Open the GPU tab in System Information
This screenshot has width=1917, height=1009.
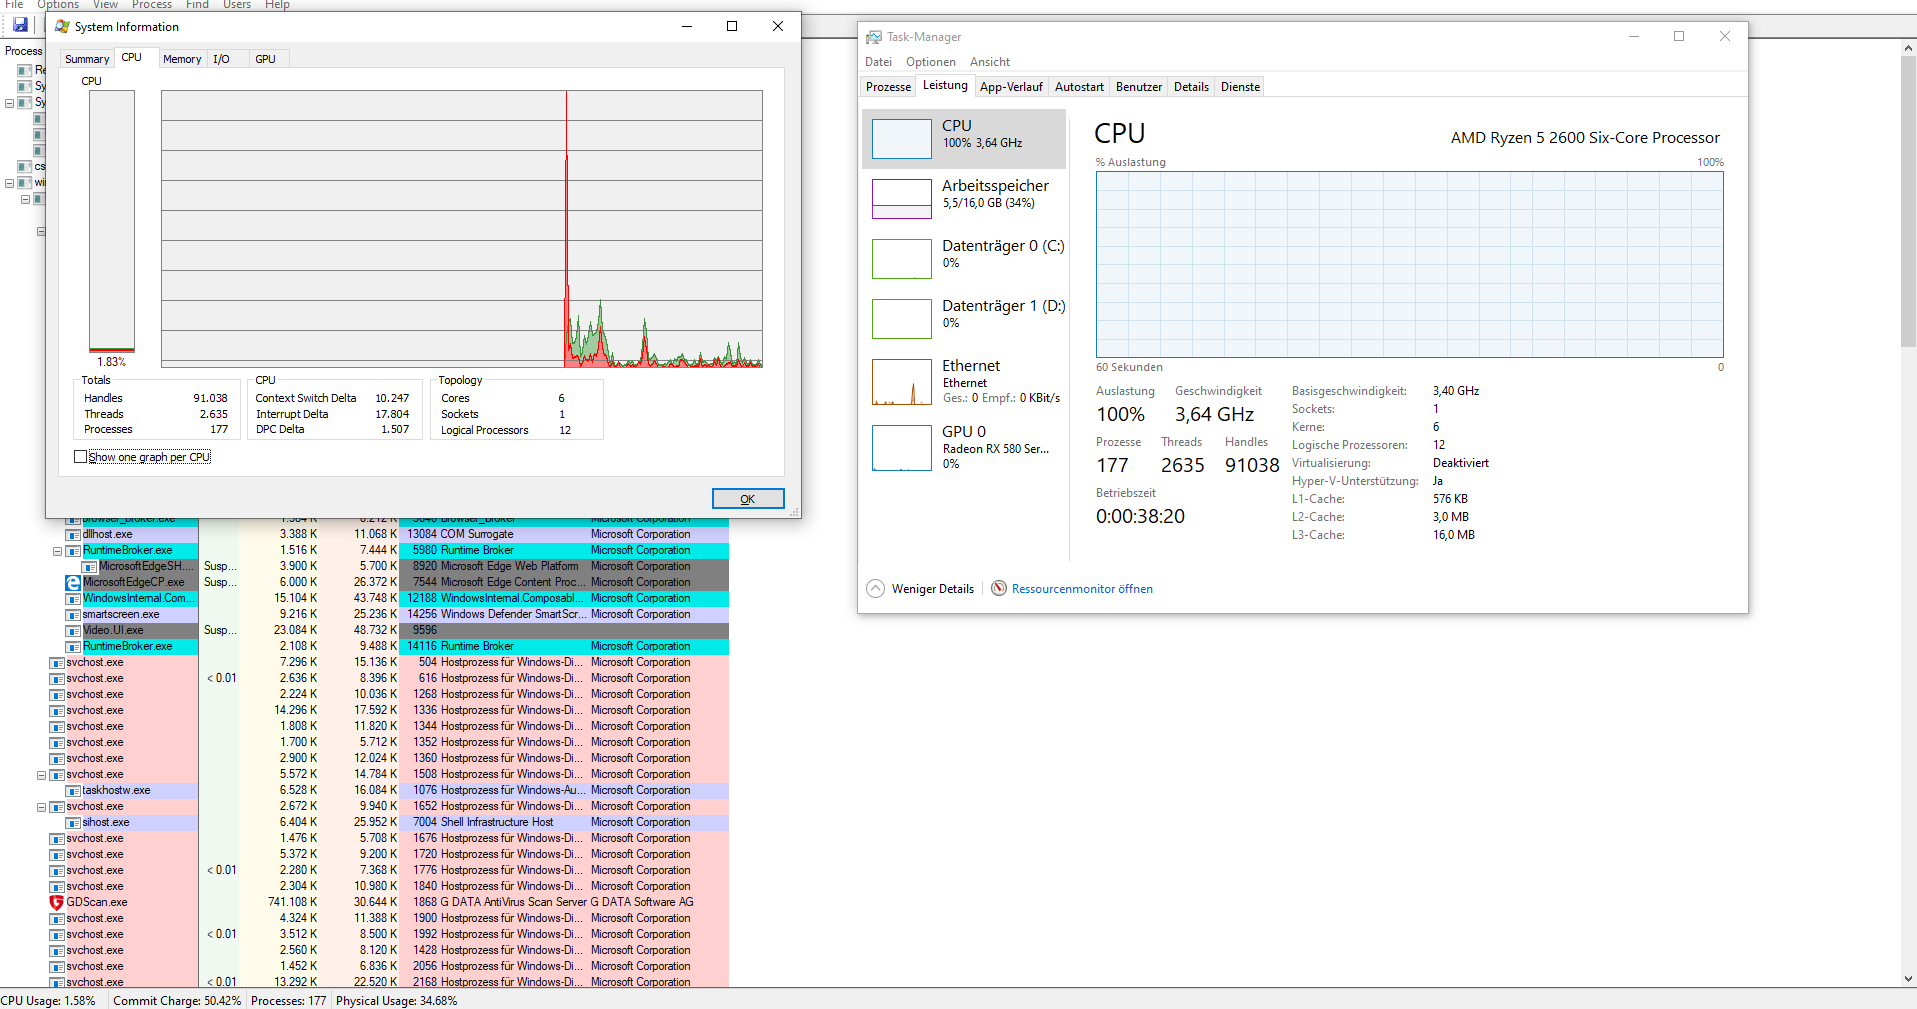coord(265,59)
